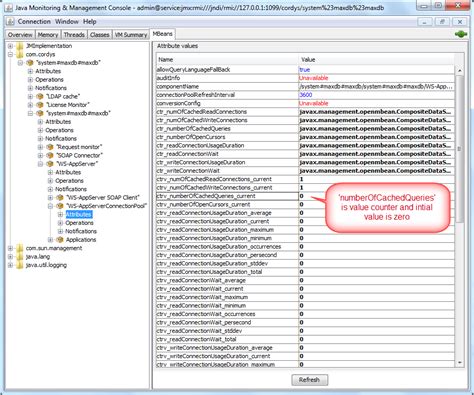Screen dimensions: 474x395
Task: Switch to the VM Summary tab
Action: click(131, 35)
